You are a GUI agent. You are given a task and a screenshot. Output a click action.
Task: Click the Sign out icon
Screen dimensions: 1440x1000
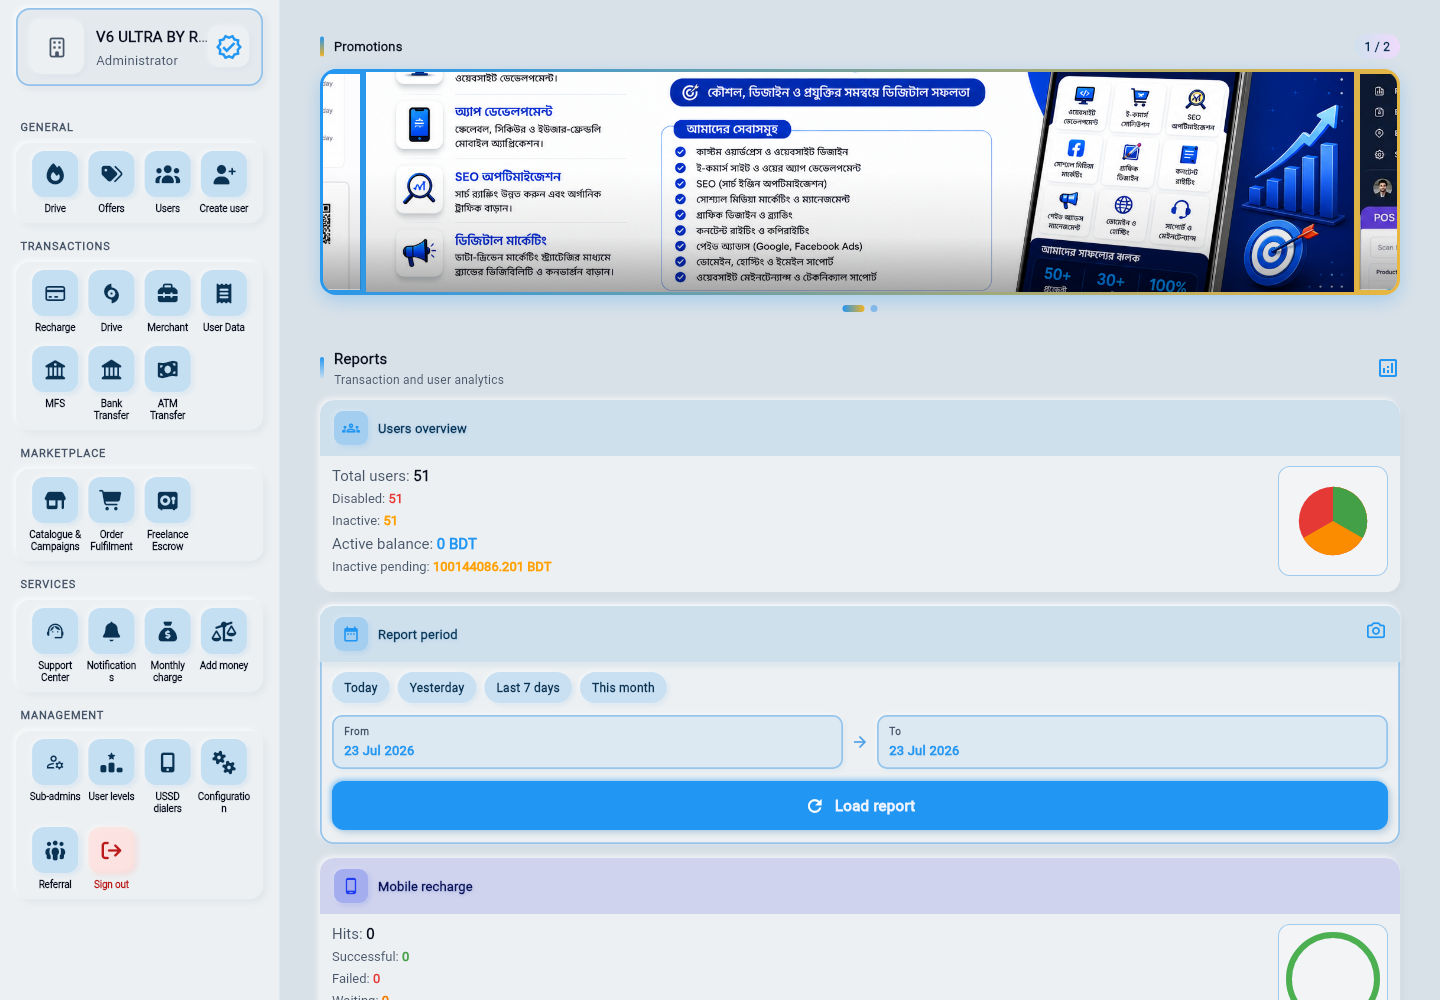[x=111, y=851]
